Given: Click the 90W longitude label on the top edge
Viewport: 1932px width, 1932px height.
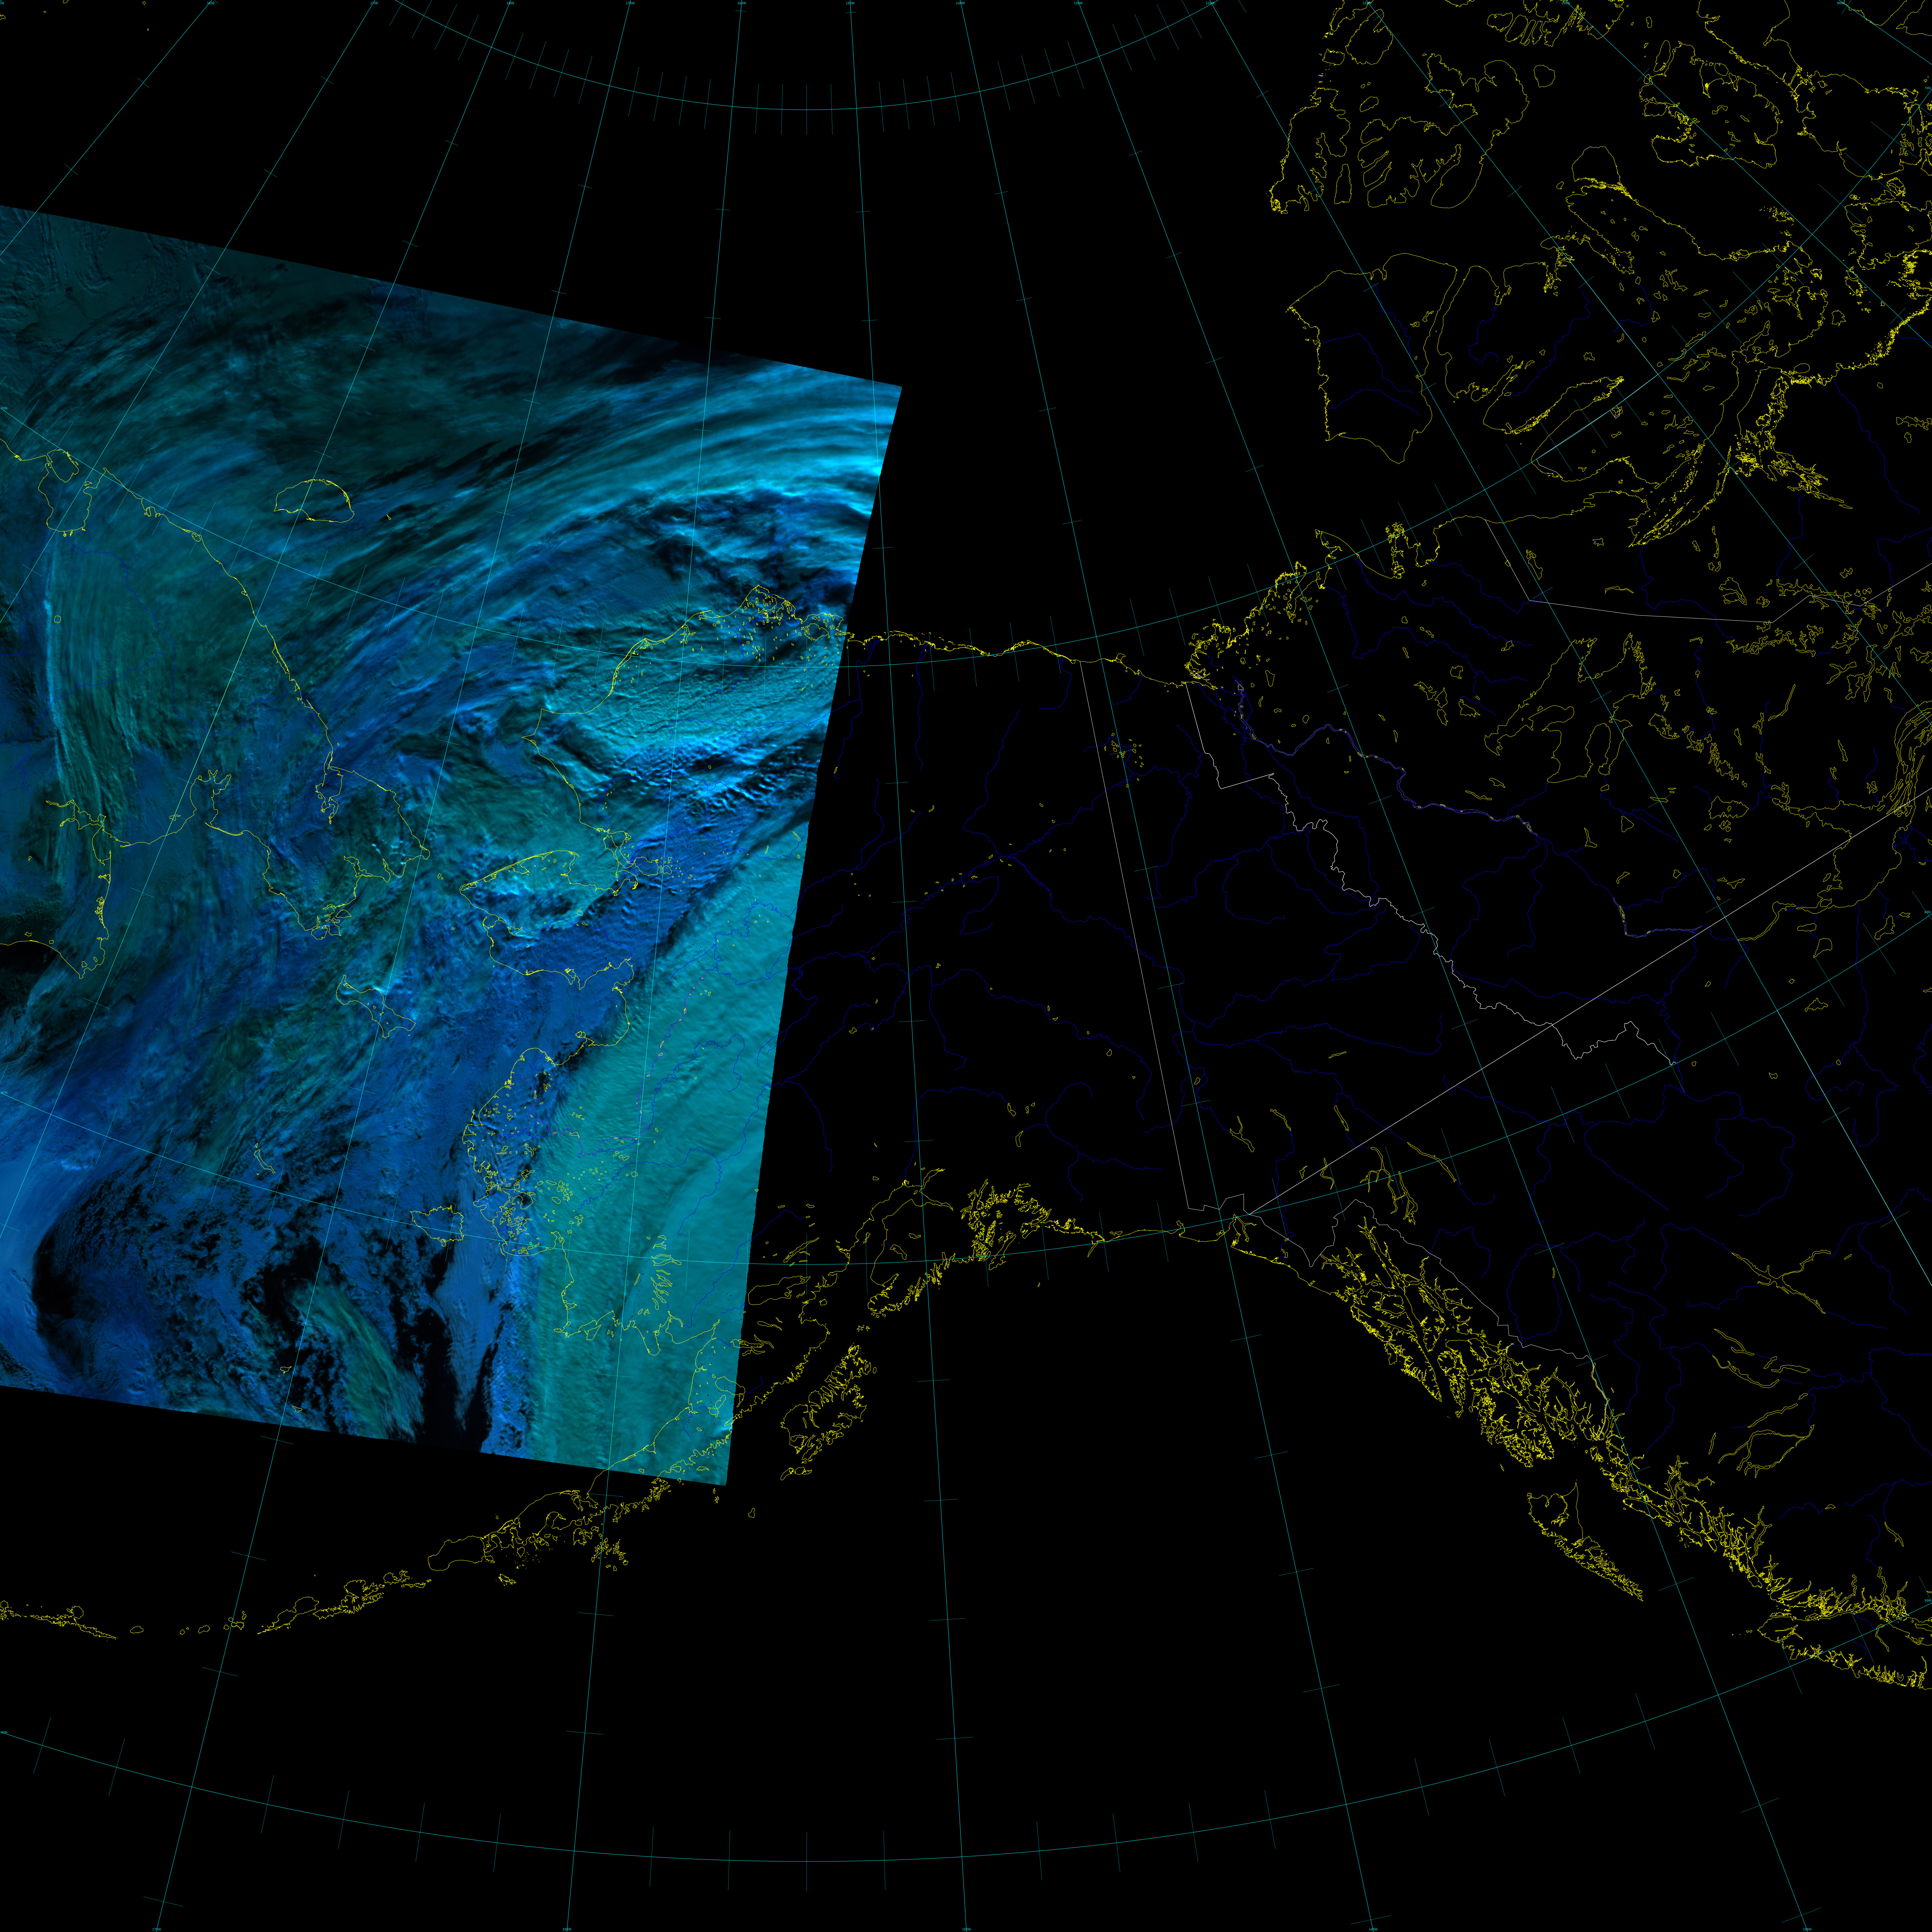Looking at the screenshot, I should (1841, 3).
